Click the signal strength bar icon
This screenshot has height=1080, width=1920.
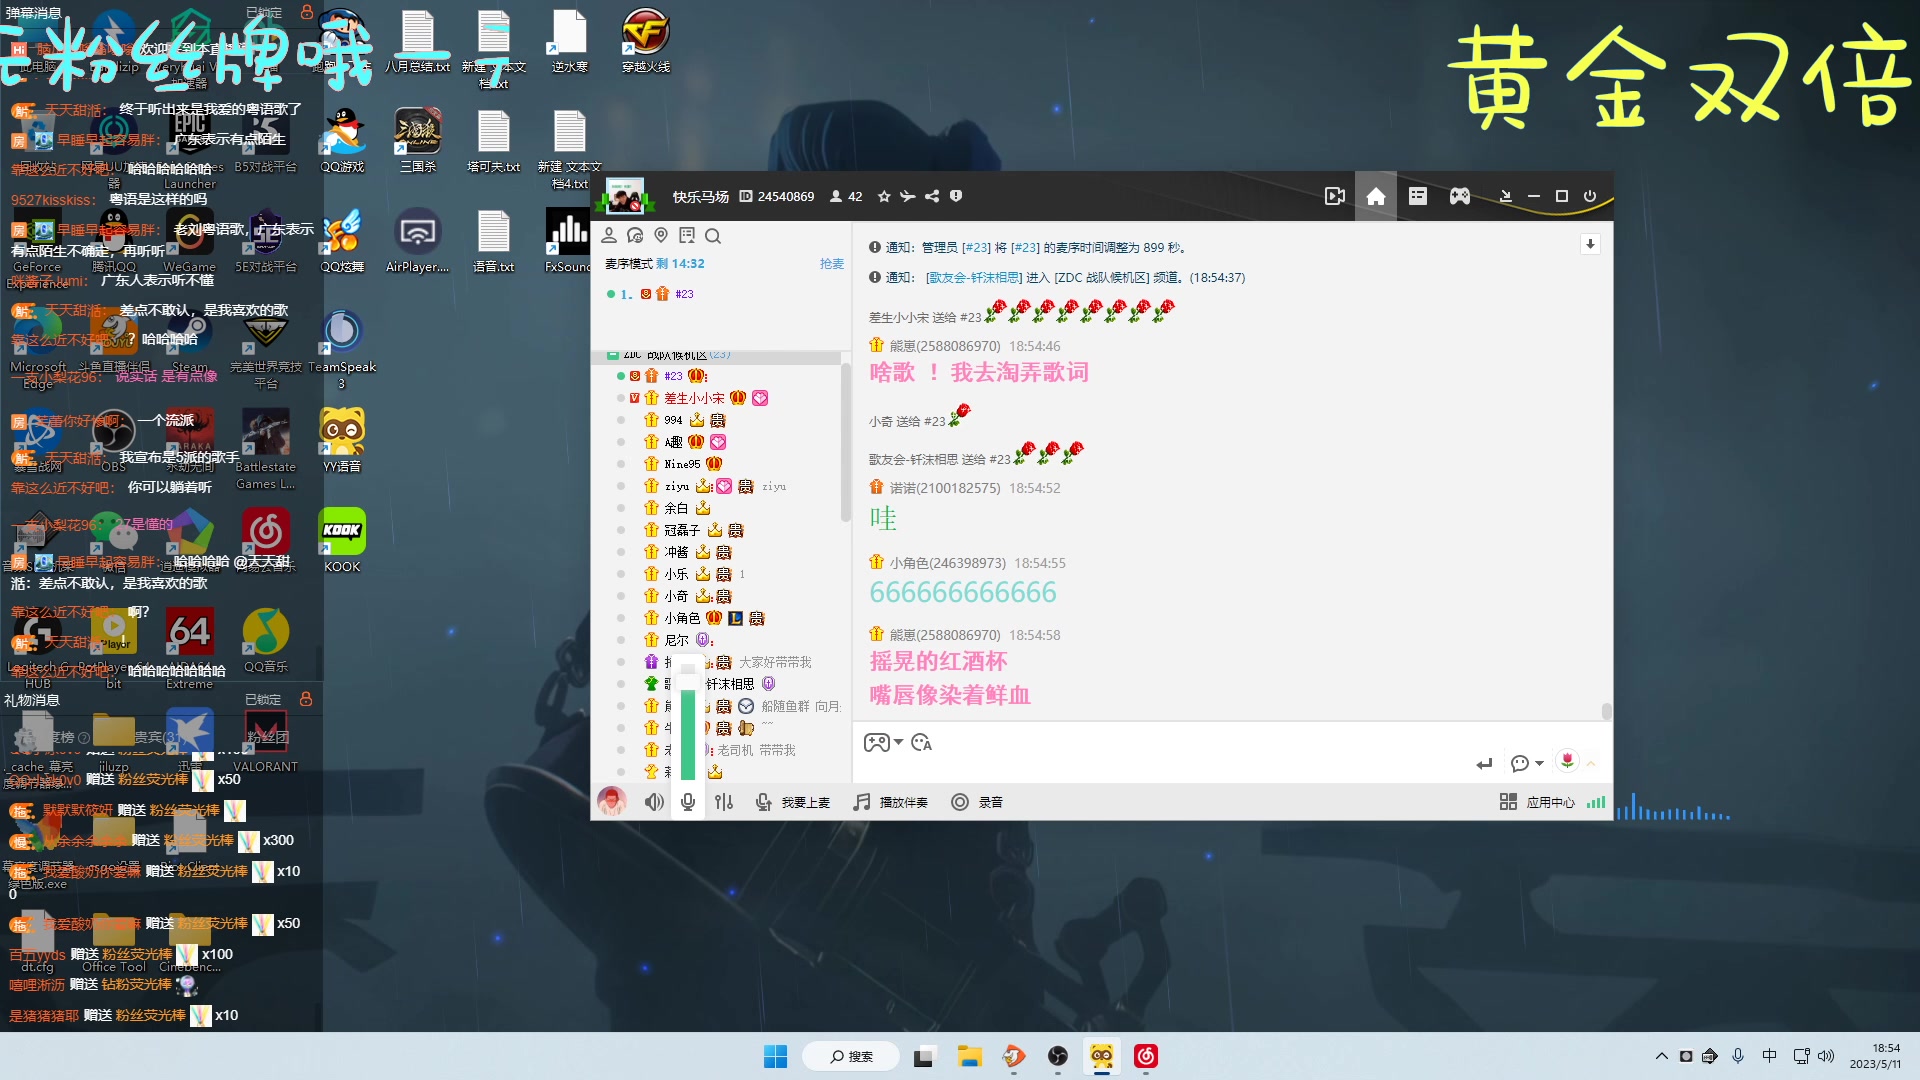click(1597, 802)
